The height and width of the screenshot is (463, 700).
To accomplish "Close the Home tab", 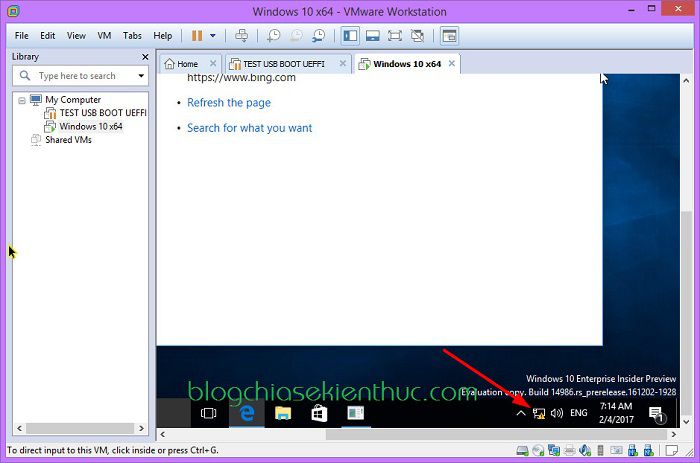I will coord(213,63).
